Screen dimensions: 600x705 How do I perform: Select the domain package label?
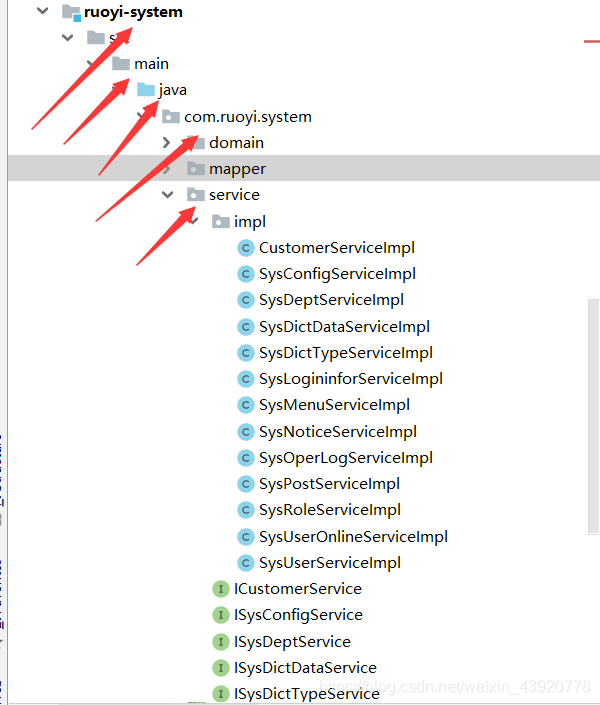click(x=237, y=143)
